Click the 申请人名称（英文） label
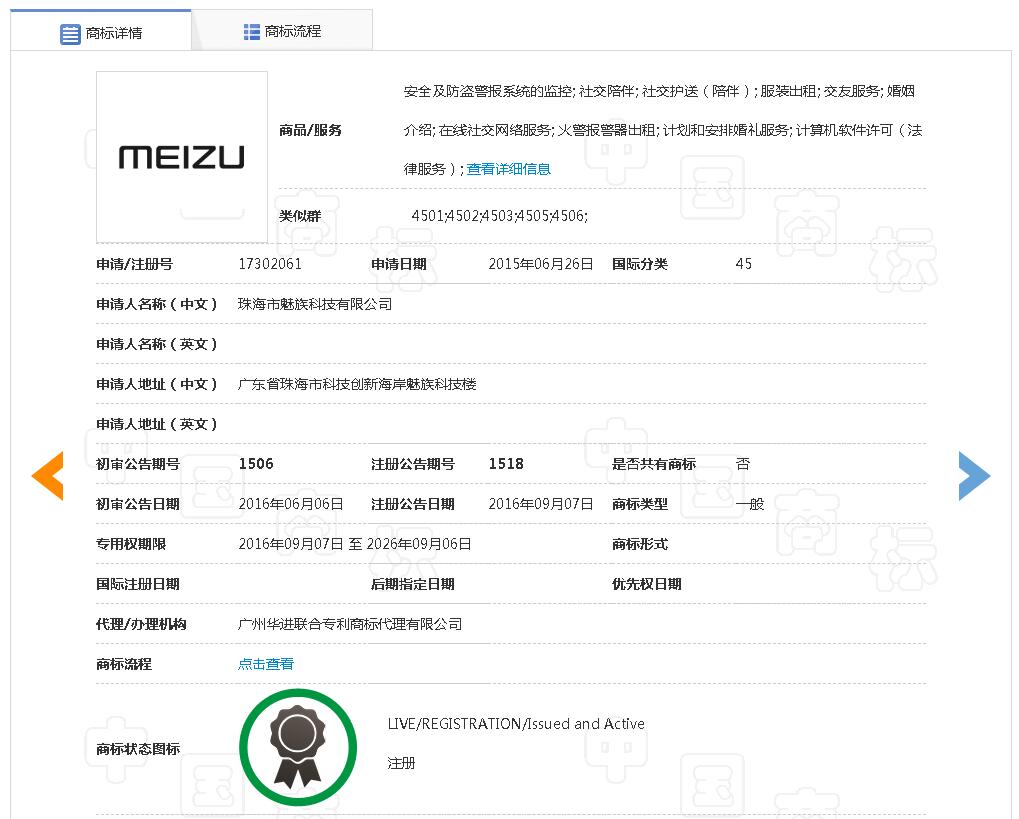1019x819 pixels. point(157,344)
